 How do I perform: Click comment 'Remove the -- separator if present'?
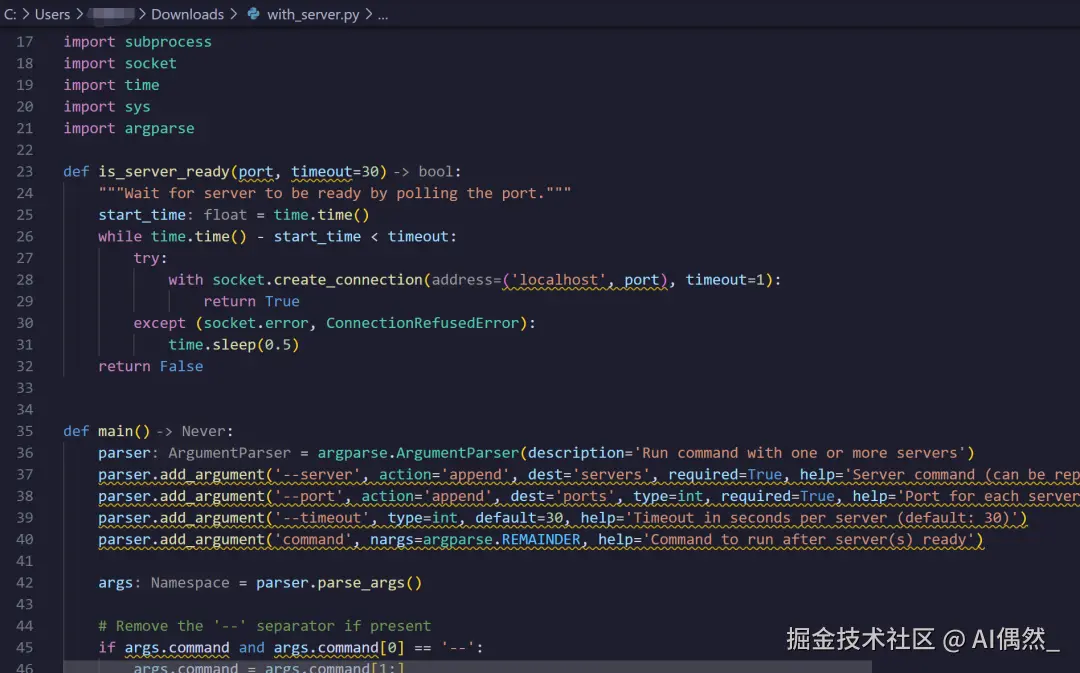tap(264, 626)
